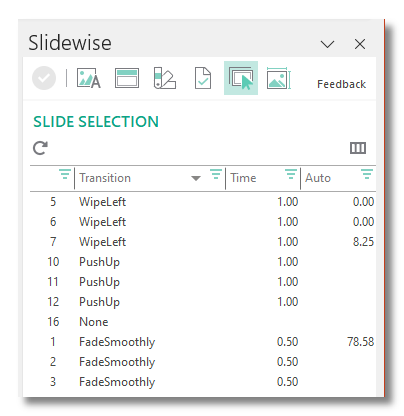
Task: Select slide 11 PushUp row
Action: (x=203, y=282)
